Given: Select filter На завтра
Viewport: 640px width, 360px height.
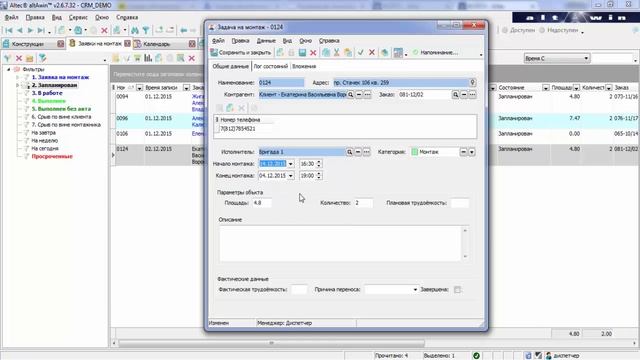Looking at the screenshot, I should click(44, 133).
